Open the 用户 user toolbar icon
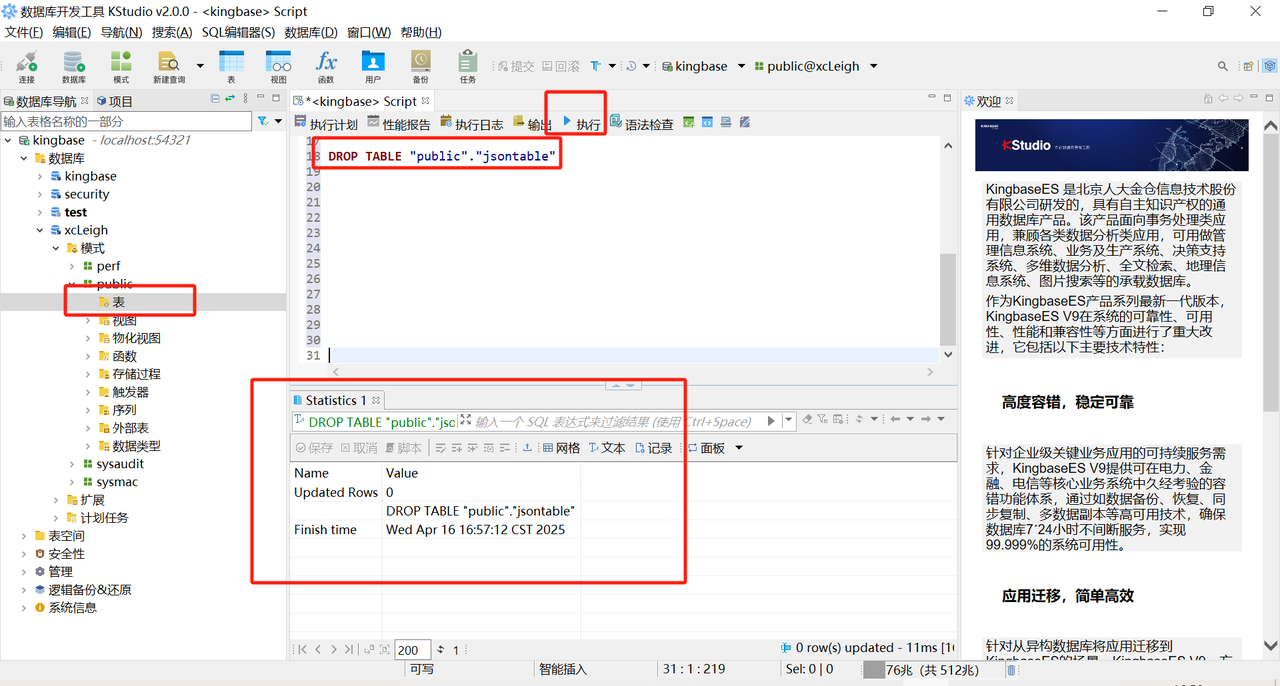This screenshot has width=1280, height=686. tap(373, 66)
